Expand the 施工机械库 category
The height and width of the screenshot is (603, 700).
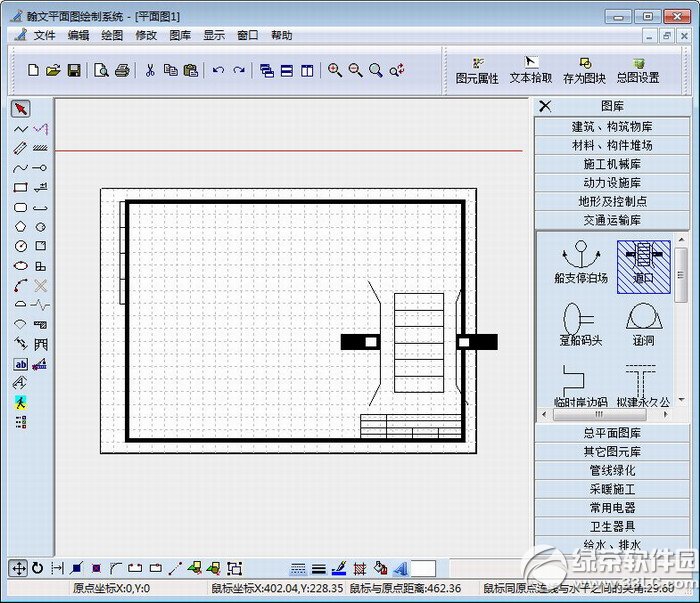tap(612, 164)
